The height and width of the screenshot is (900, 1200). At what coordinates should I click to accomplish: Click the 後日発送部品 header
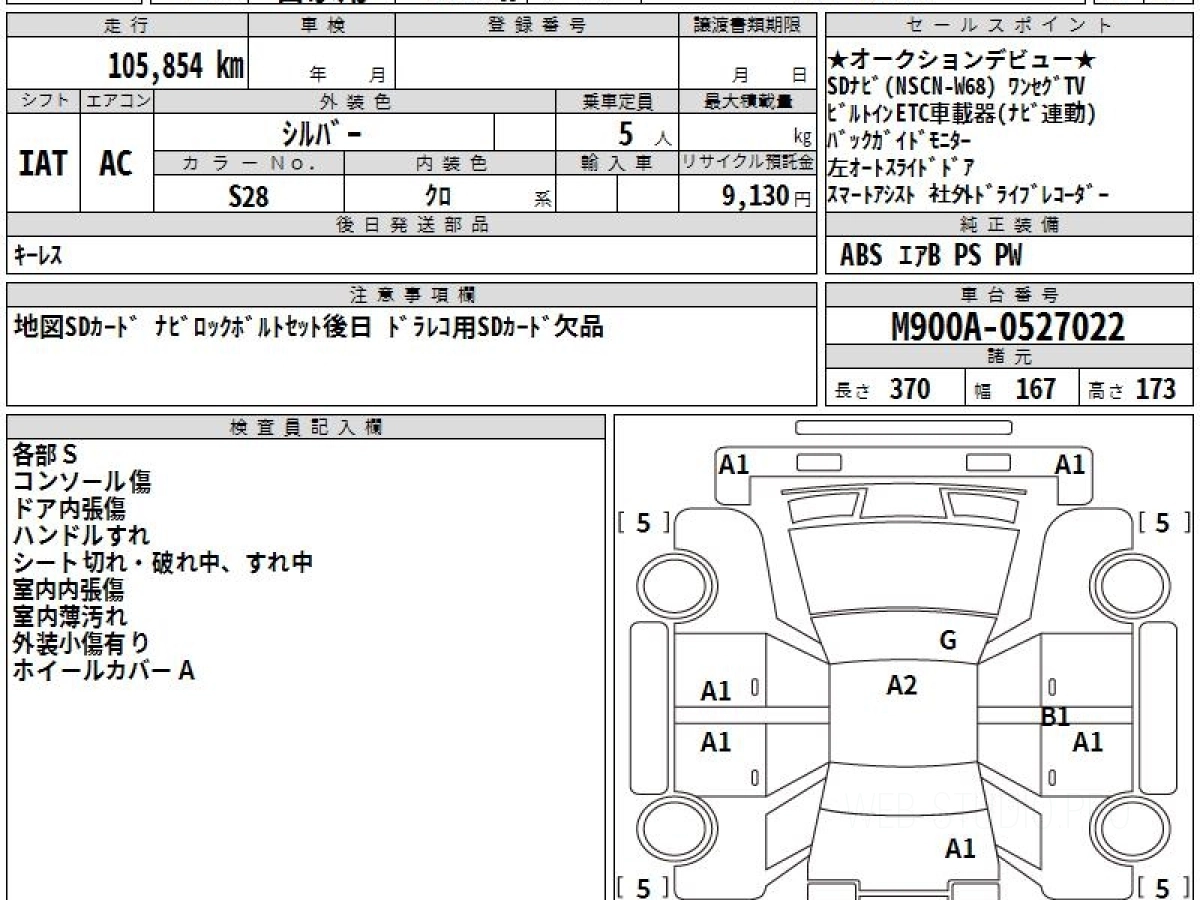point(411,225)
